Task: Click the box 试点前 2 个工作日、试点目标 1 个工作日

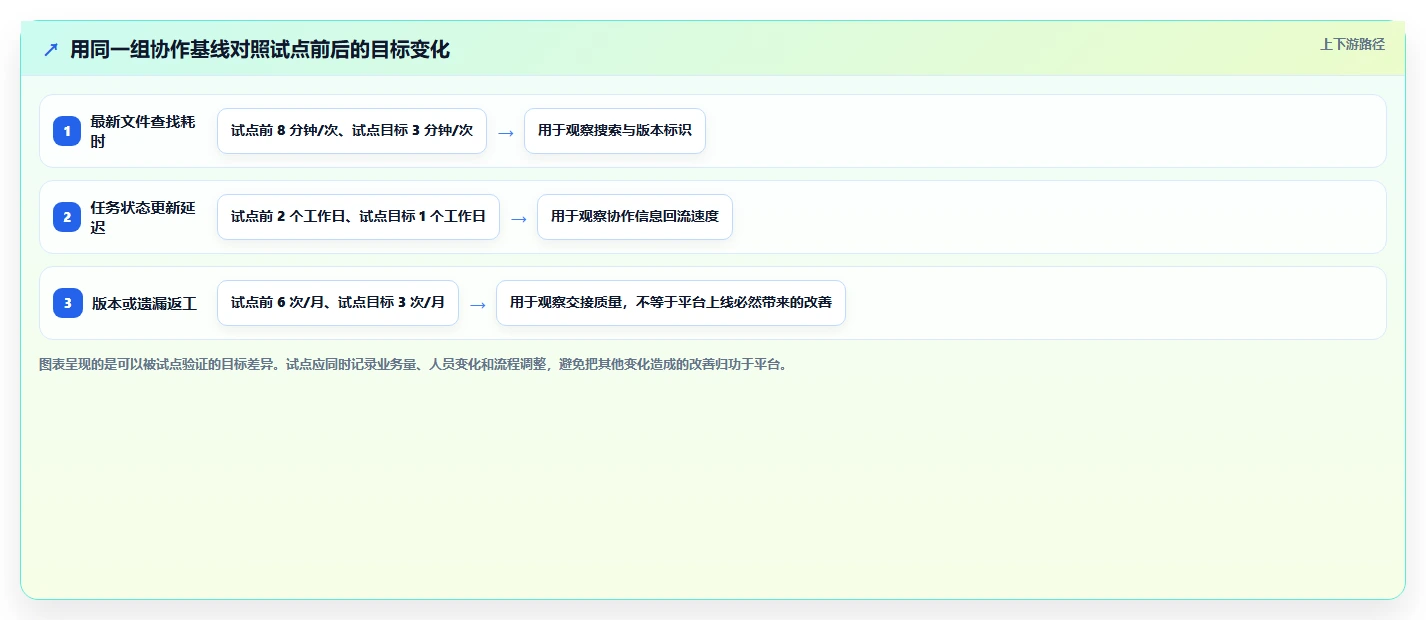Action: pos(358,217)
